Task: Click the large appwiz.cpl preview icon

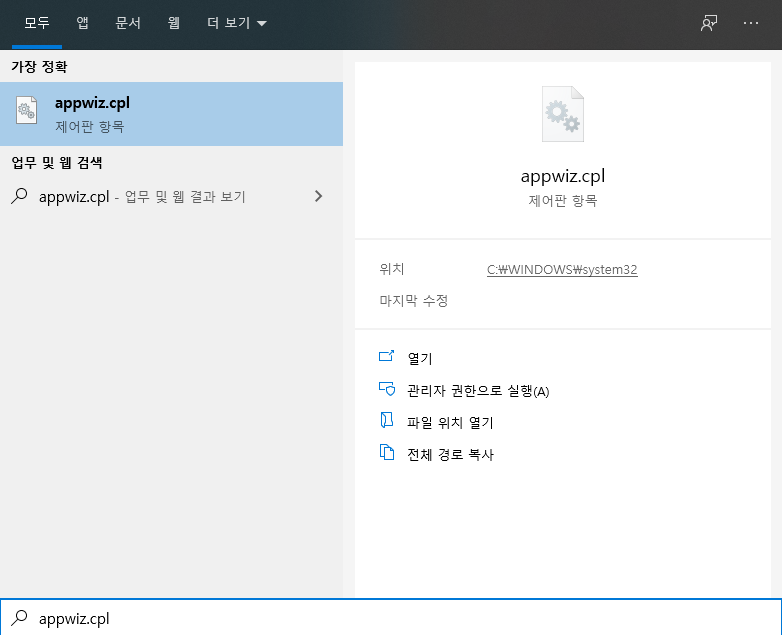Action: click(563, 114)
